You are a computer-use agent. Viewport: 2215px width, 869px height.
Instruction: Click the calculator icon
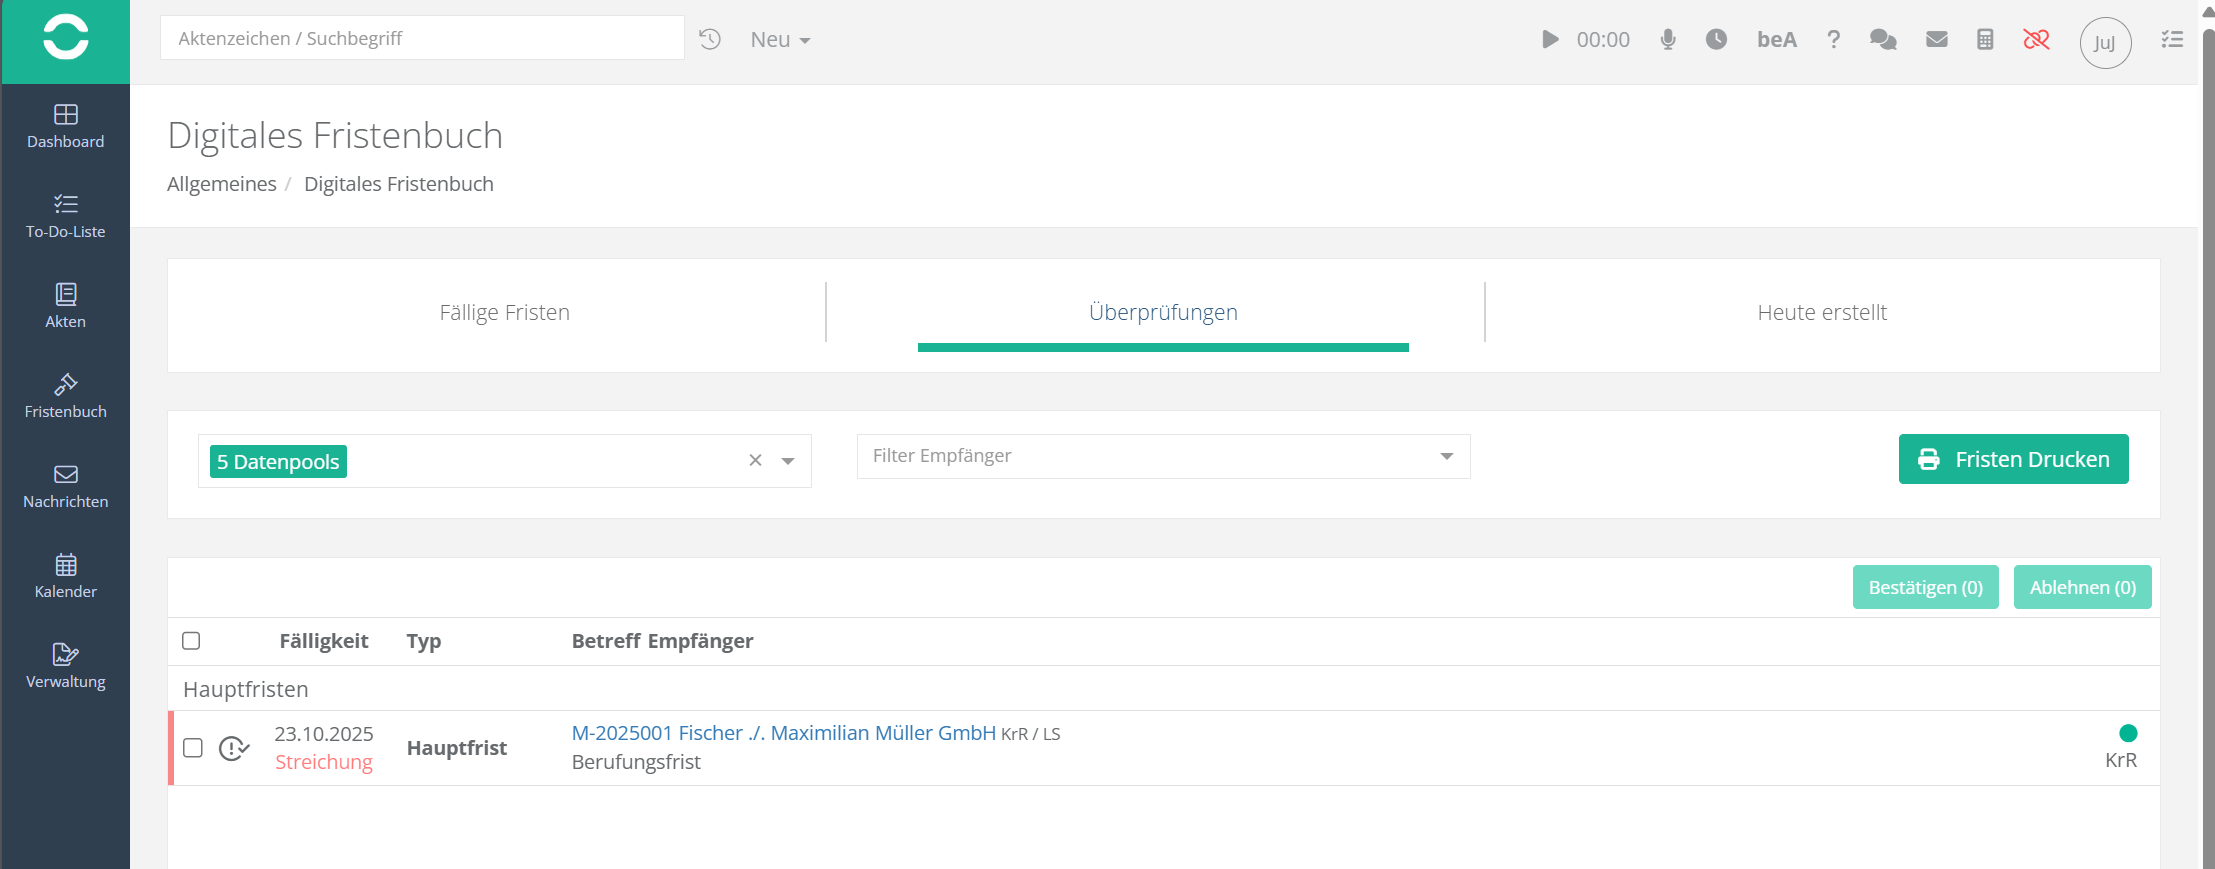1985,39
